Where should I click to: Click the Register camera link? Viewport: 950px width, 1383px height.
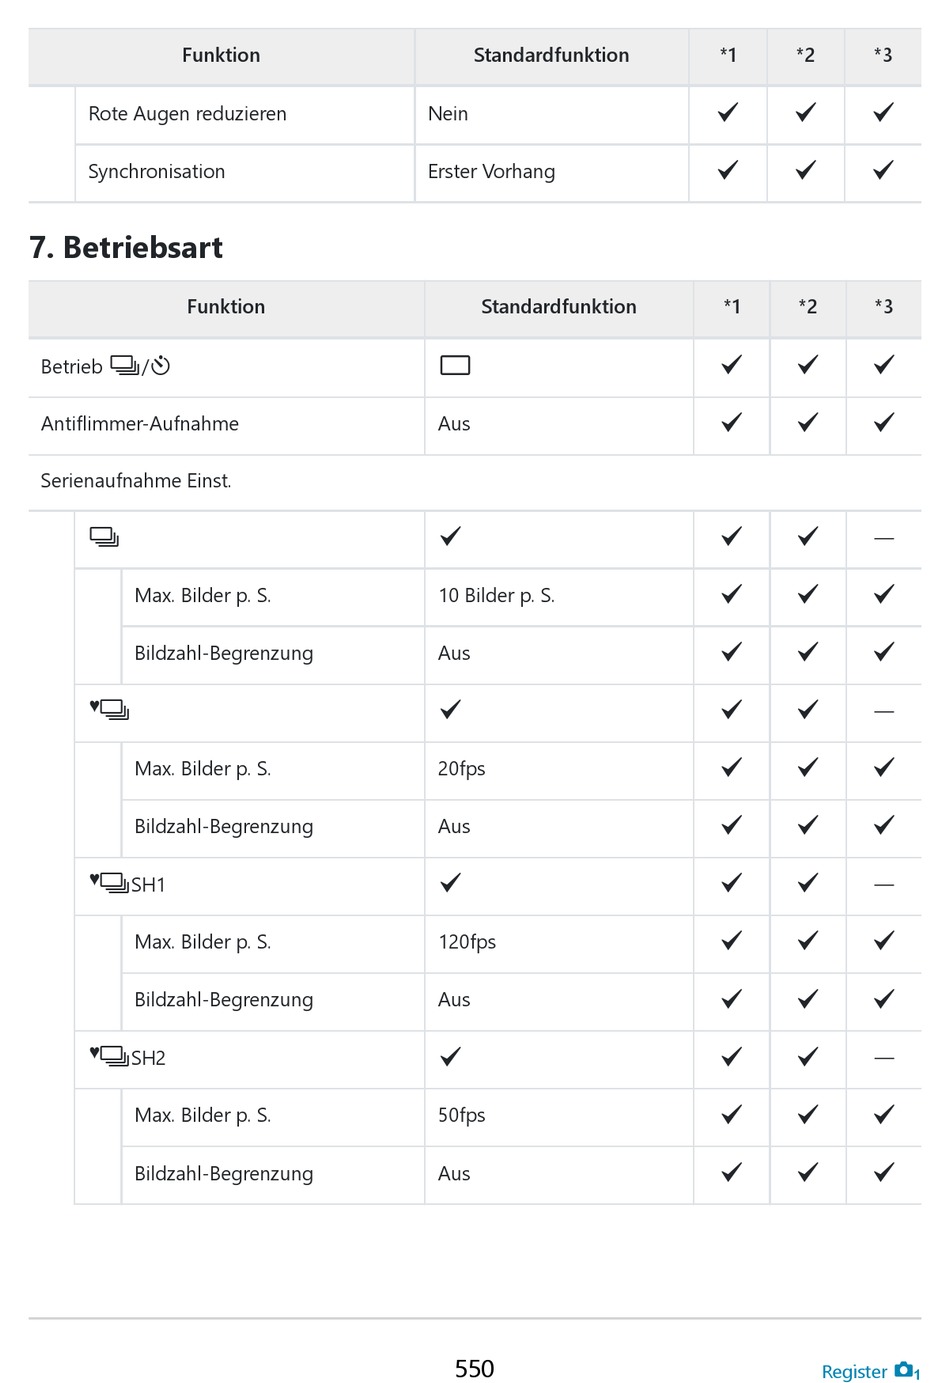869,1371
